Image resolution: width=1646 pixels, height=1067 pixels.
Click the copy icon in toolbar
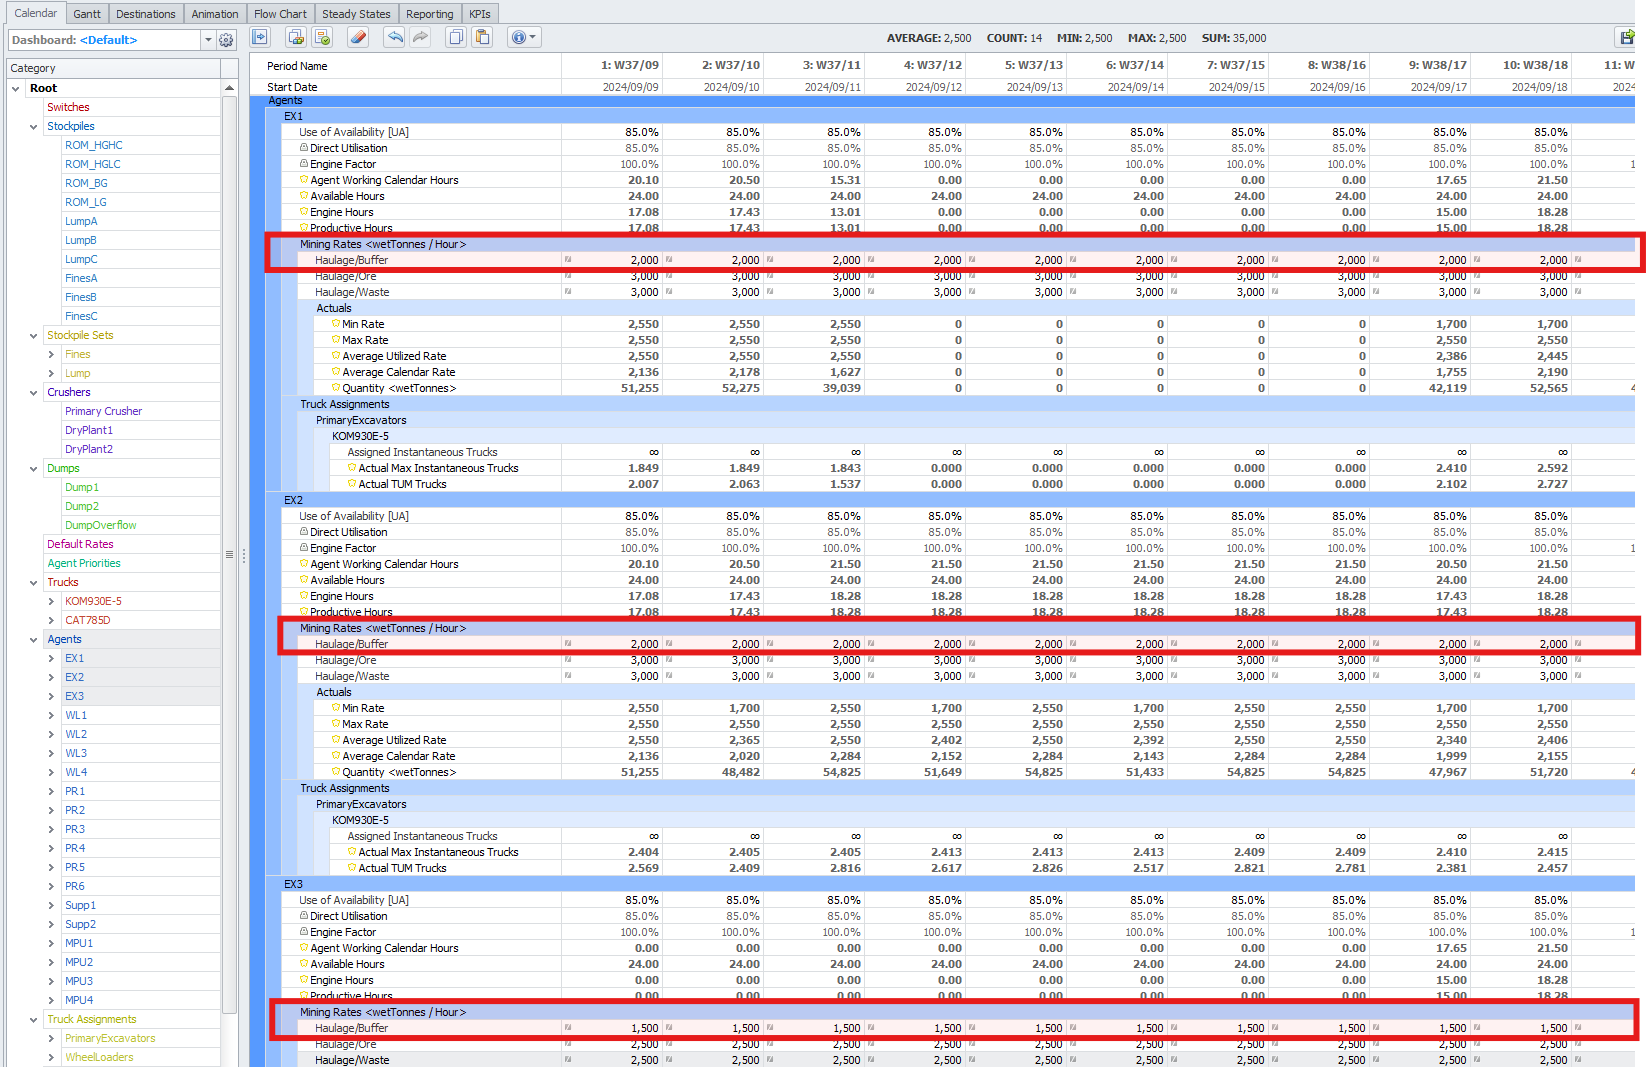456,38
